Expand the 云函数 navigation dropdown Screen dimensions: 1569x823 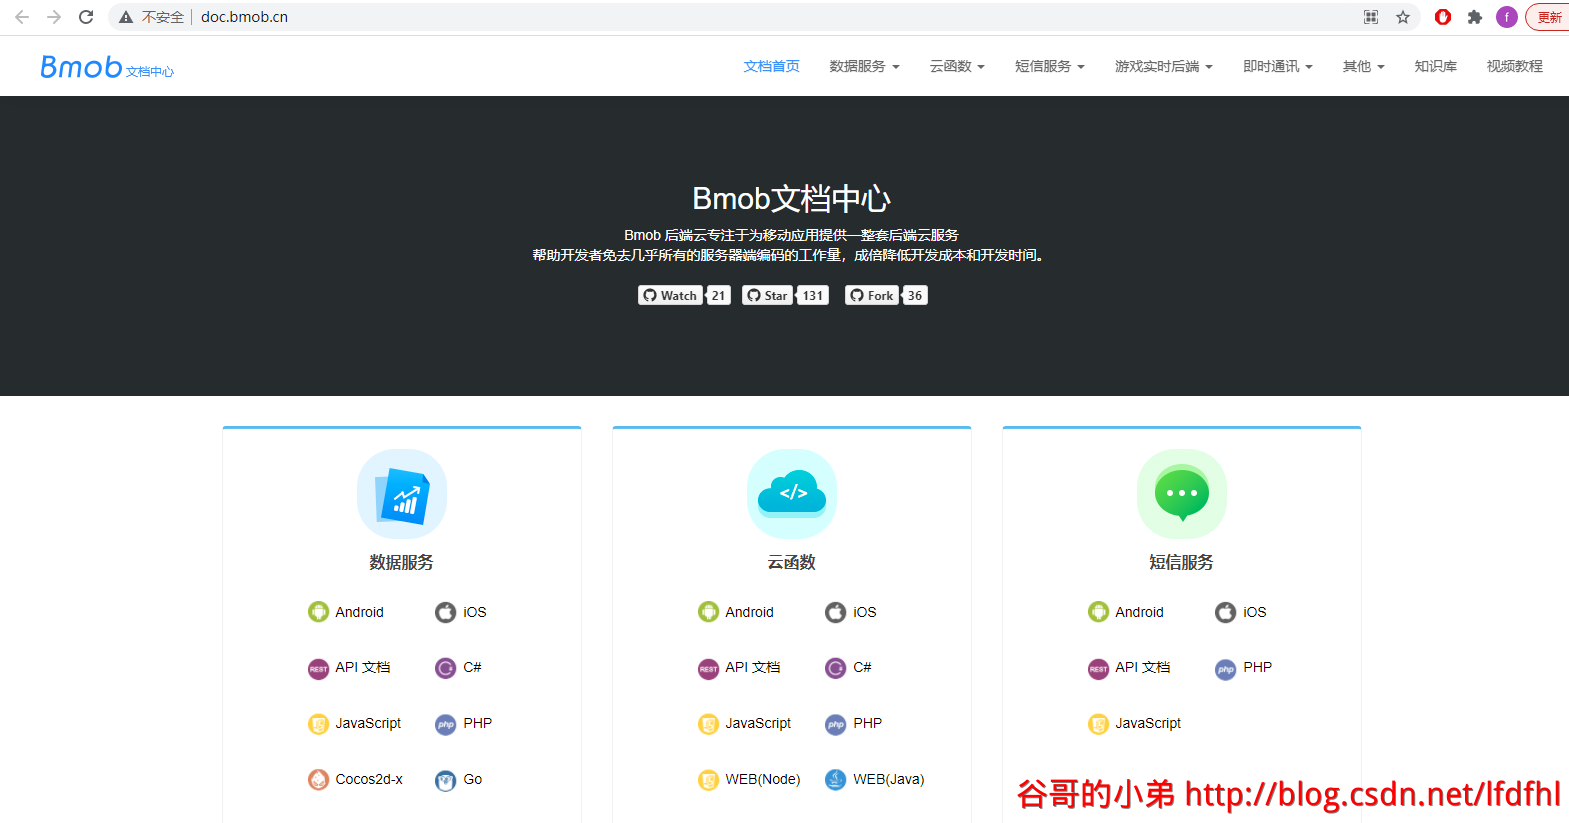pyautogui.click(x=957, y=66)
